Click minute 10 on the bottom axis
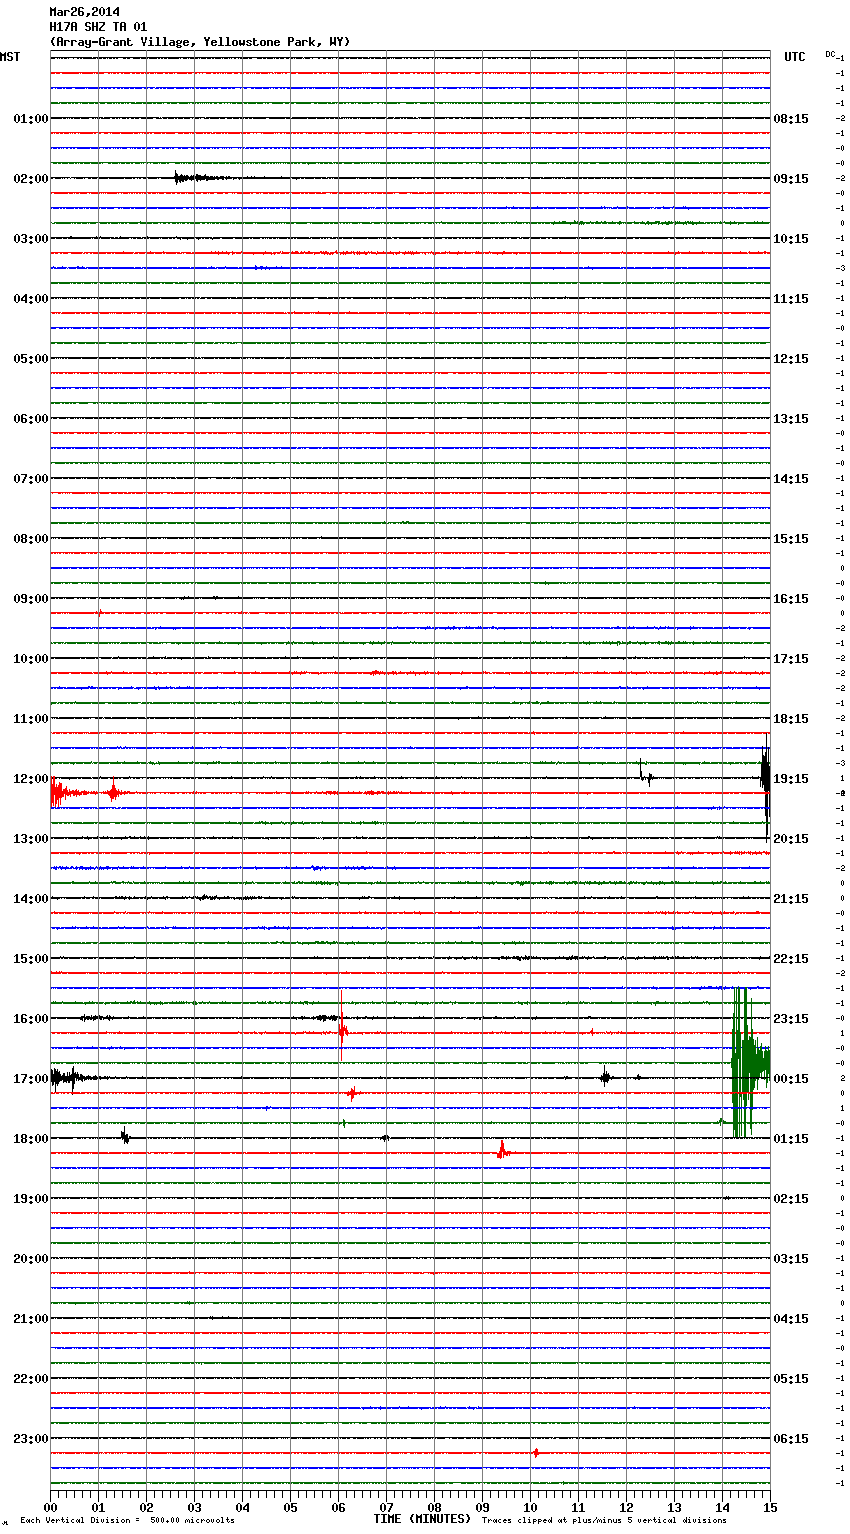Viewport: 850px width, 1534px height. click(x=530, y=1507)
